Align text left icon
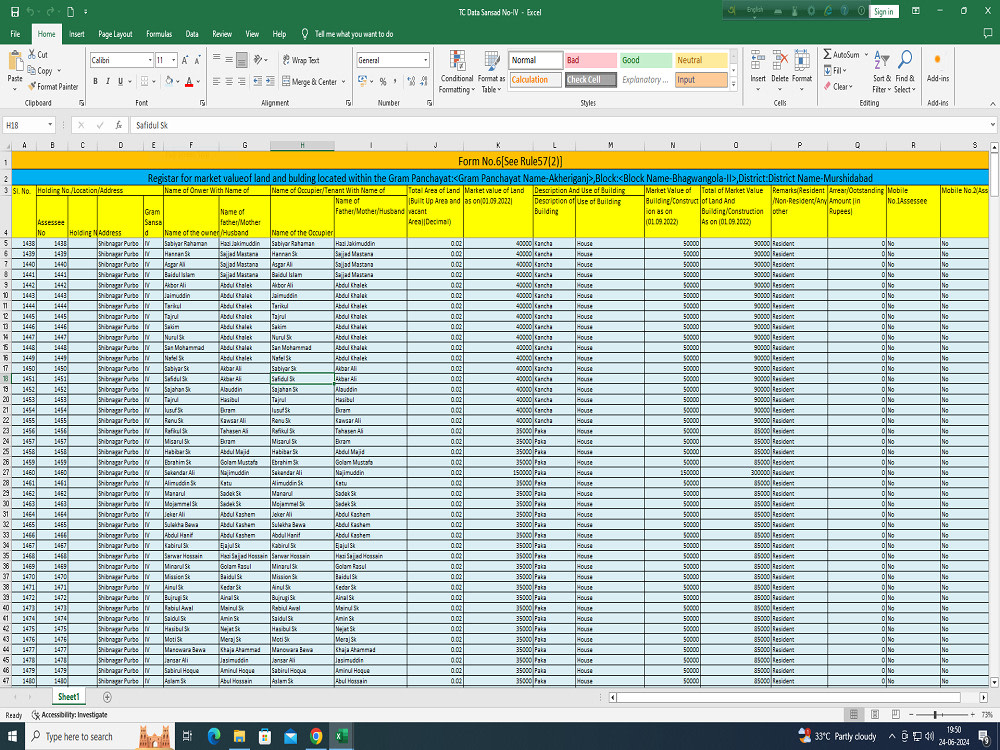This screenshot has height=750, width=1000. [217, 81]
